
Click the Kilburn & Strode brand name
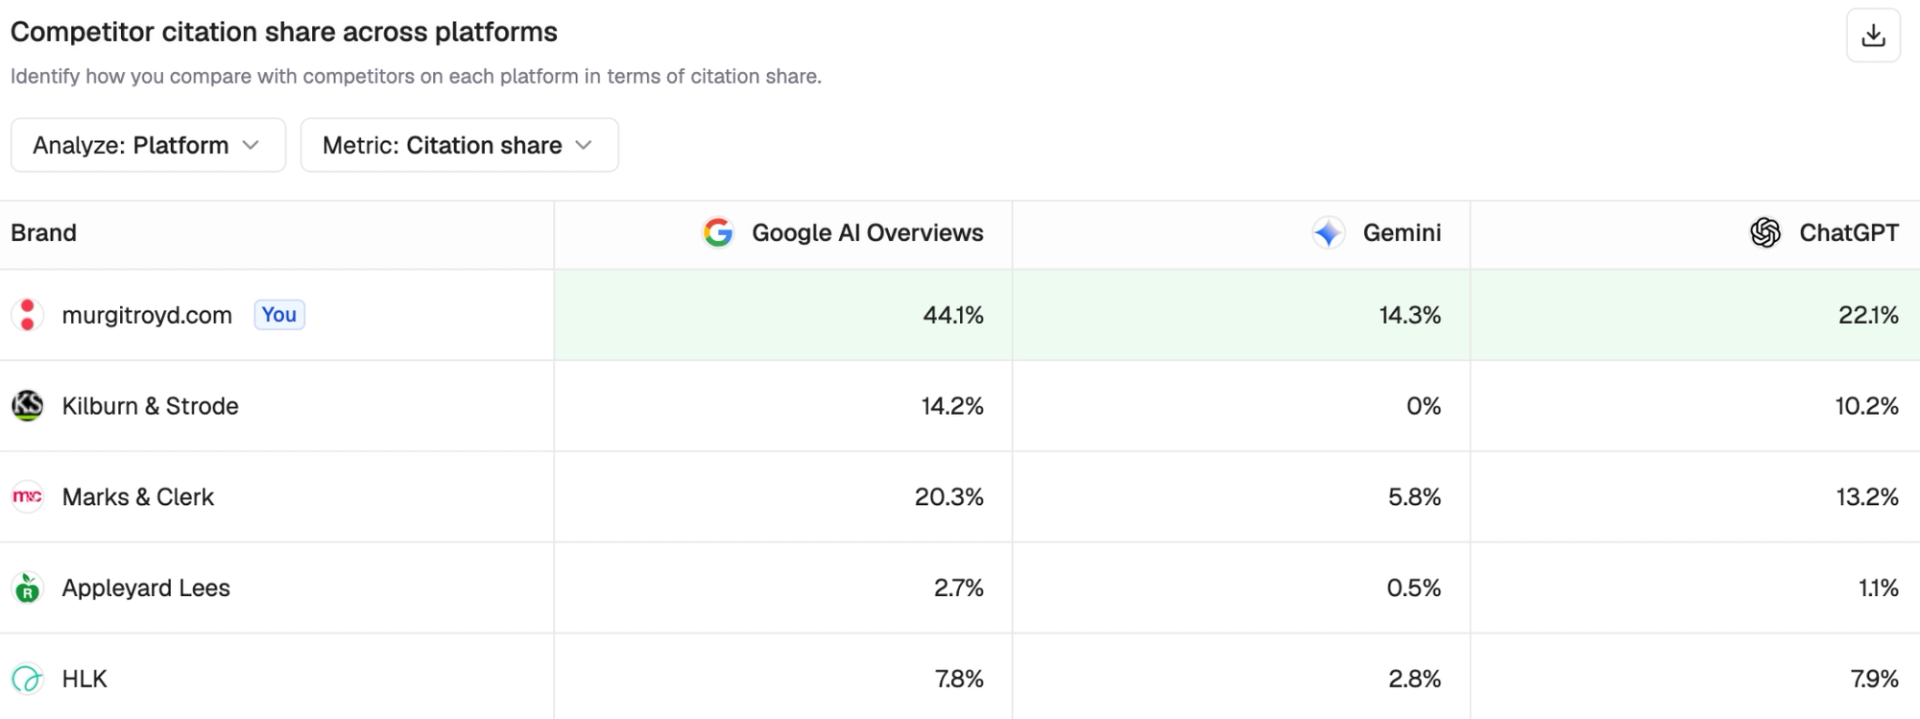150,406
